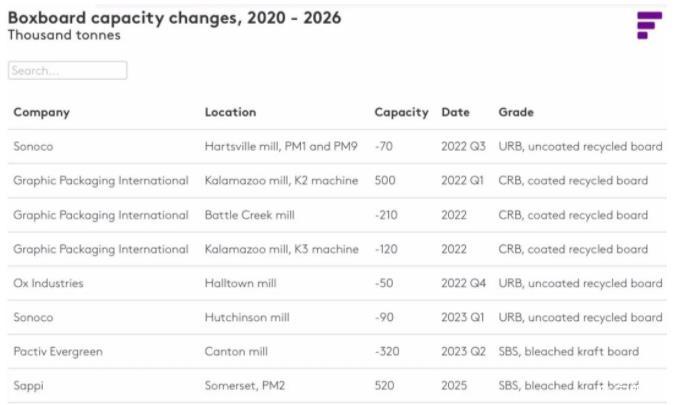Select the Sonoco Hartsville mill row
686x405 pixels.
pos(337,147)
